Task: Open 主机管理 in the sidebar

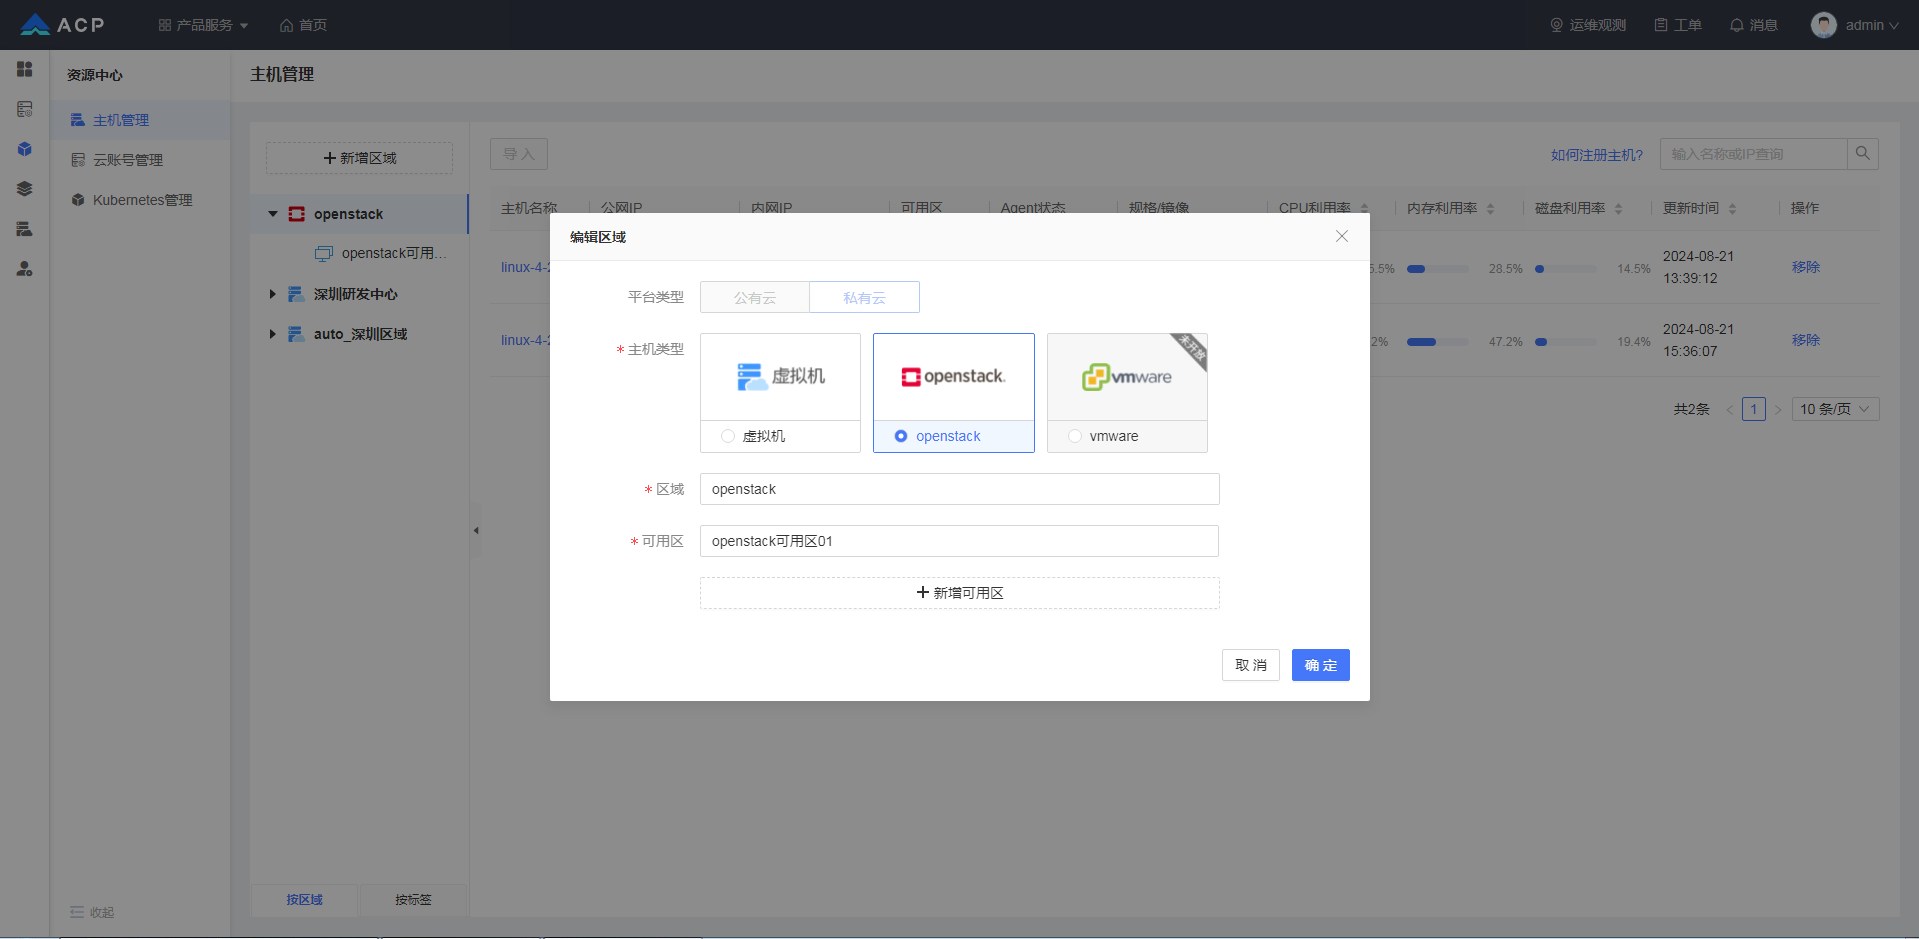Action: 140,120
